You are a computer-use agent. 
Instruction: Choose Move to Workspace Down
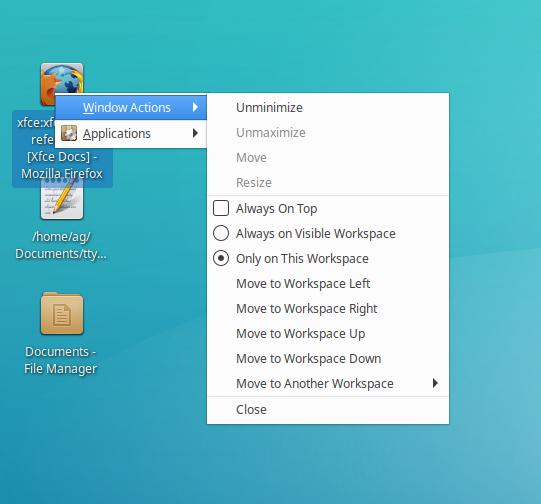click(x=328, y=358)
